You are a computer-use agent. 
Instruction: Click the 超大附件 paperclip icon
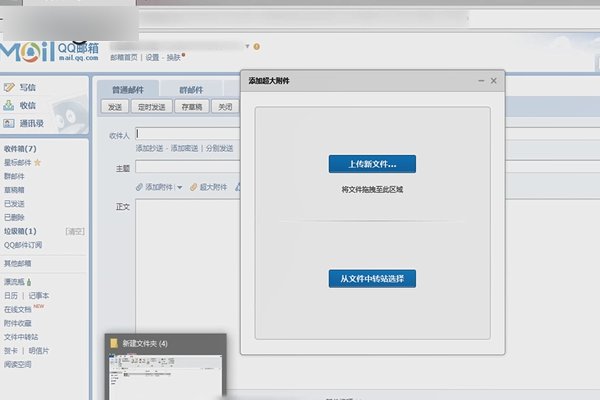point(194,187)
